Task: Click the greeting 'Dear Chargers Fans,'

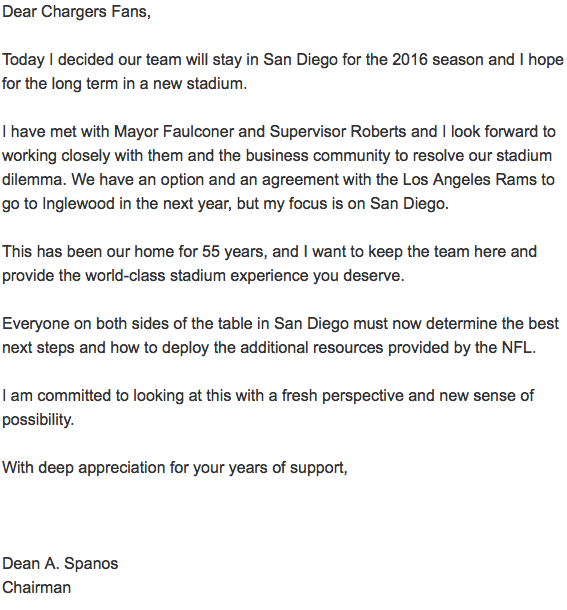Action: click(76, 12)
